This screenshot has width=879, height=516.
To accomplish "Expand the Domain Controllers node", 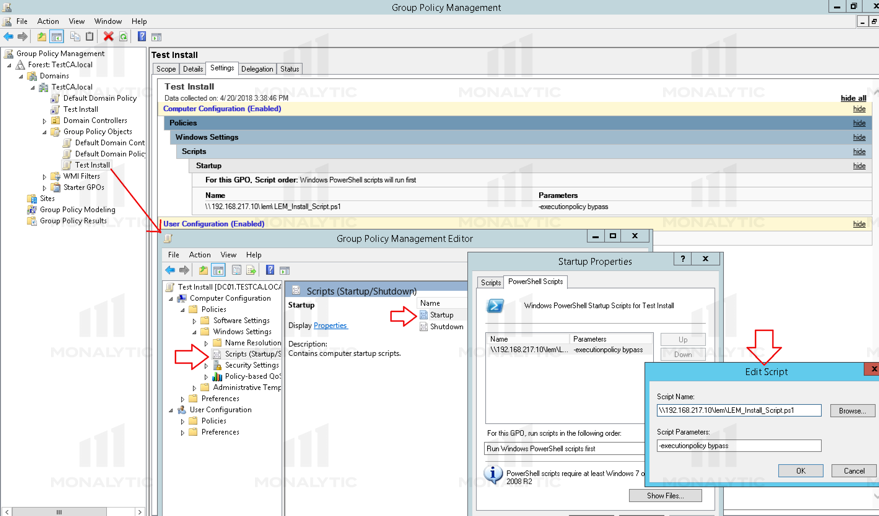I will click(x=44, y=121).
